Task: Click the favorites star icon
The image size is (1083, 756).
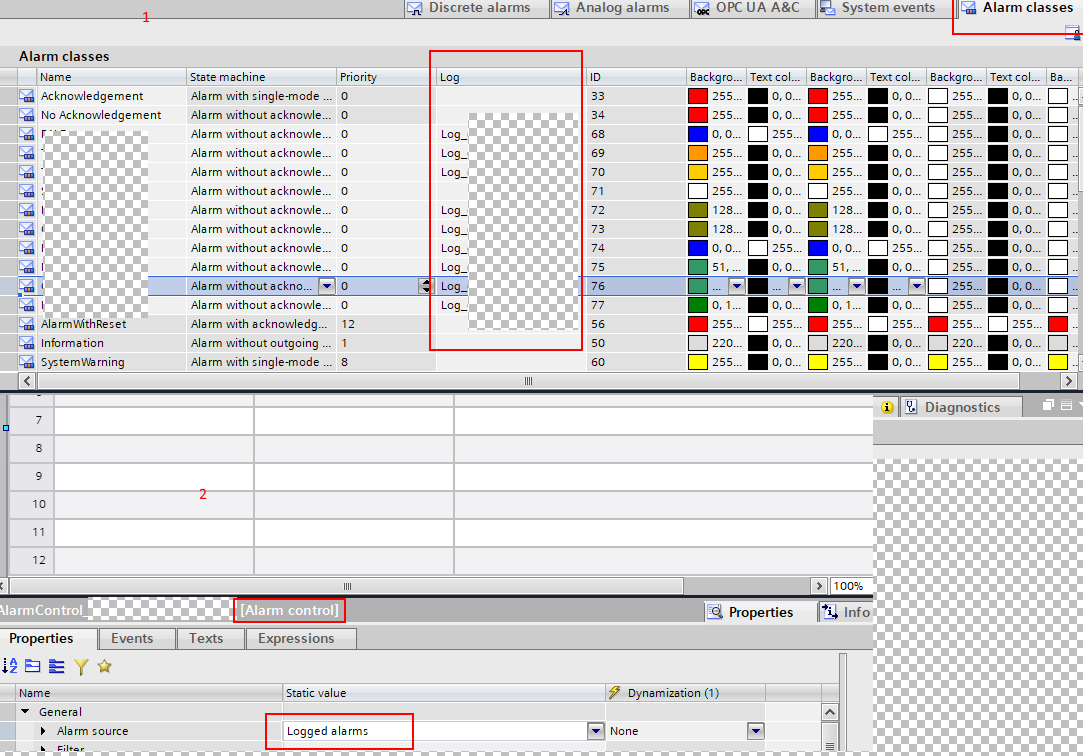Action: coord(104,666)
